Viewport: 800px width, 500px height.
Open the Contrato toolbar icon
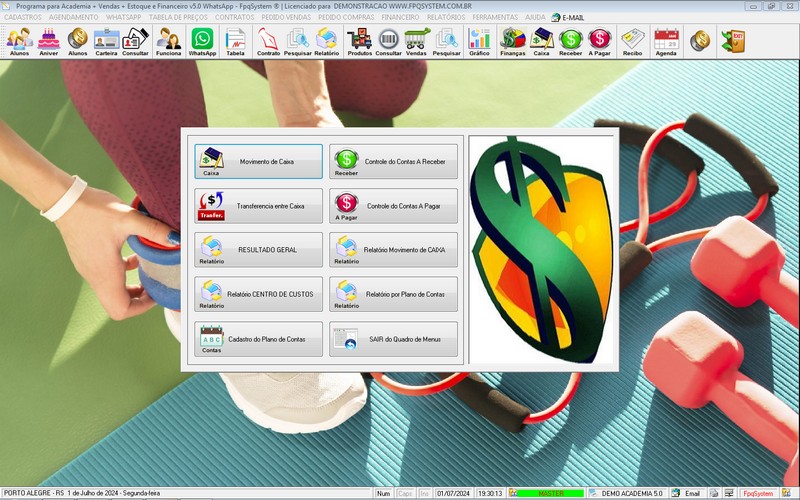[x=268, y=41]
